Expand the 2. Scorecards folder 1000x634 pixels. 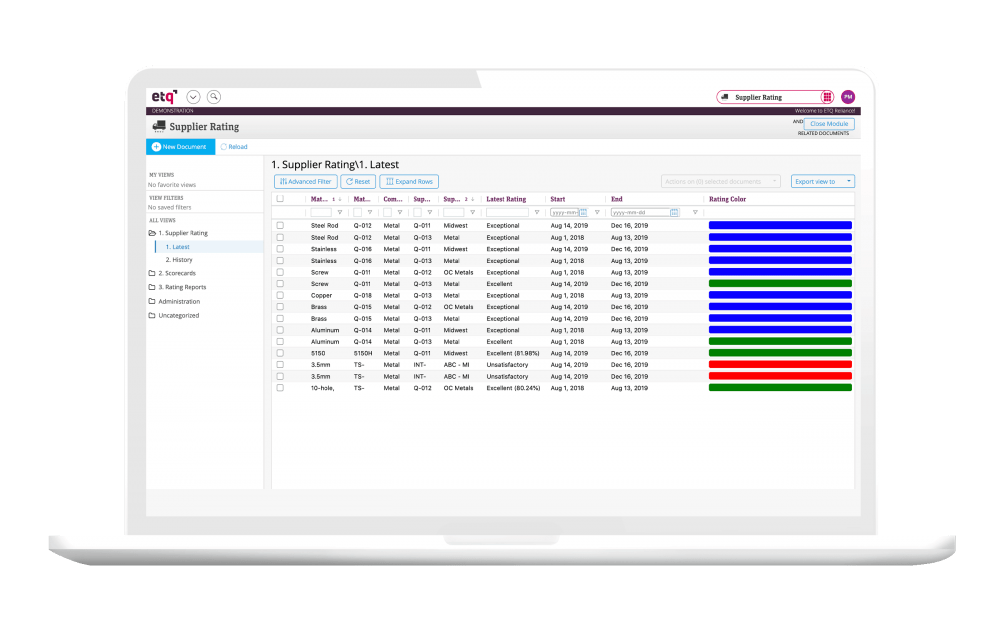(x=177, y=273)
